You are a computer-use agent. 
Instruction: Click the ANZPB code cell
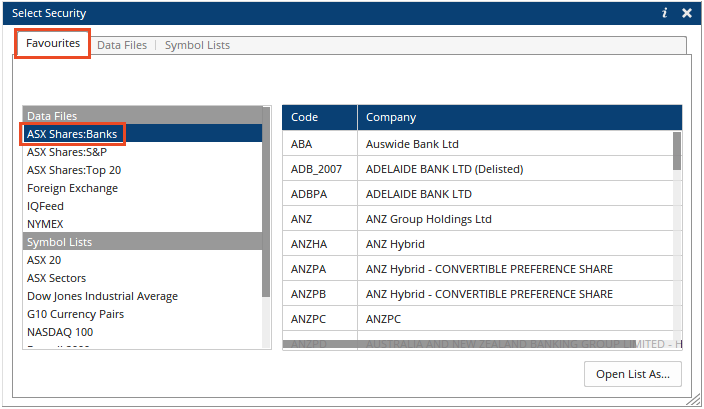click(320, 294)
